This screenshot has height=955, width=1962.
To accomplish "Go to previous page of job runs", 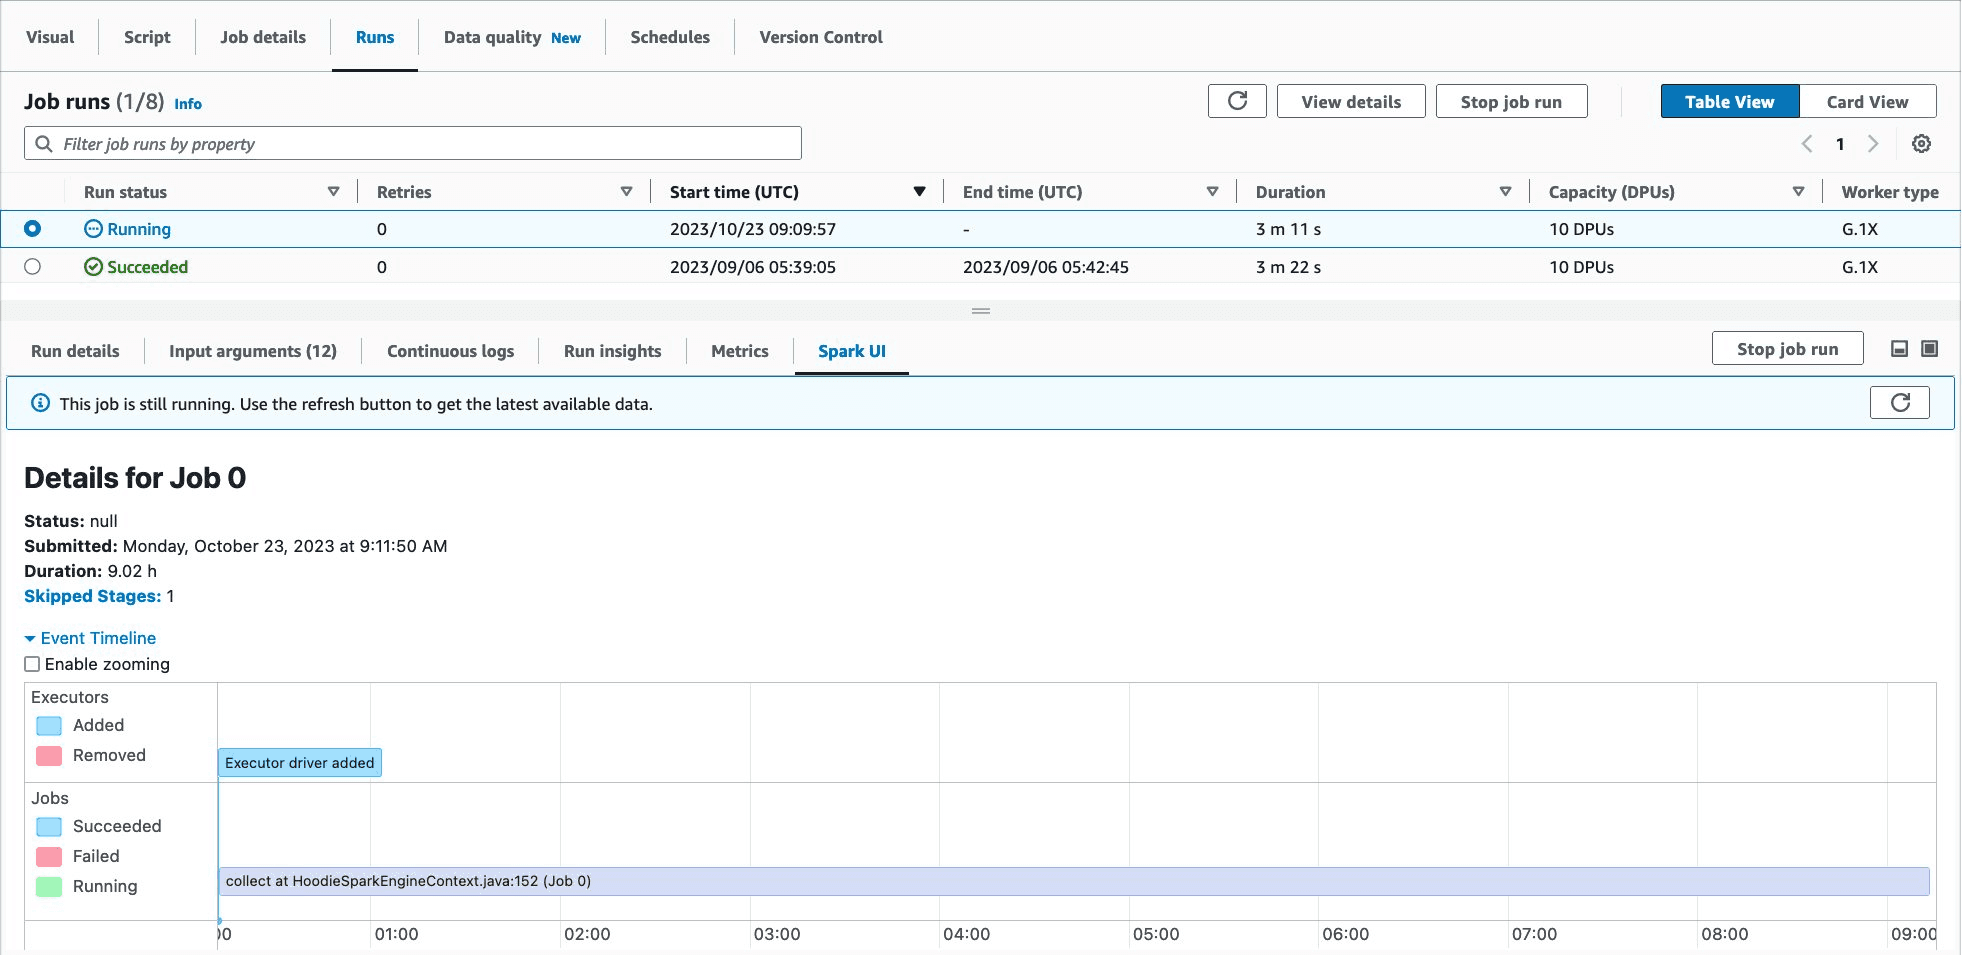I will click(1807, 144).
